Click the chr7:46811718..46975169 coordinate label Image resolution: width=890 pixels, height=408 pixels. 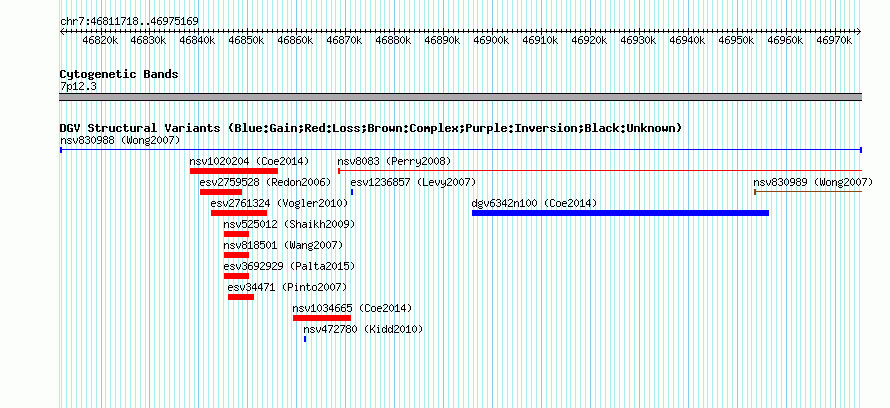129,22
